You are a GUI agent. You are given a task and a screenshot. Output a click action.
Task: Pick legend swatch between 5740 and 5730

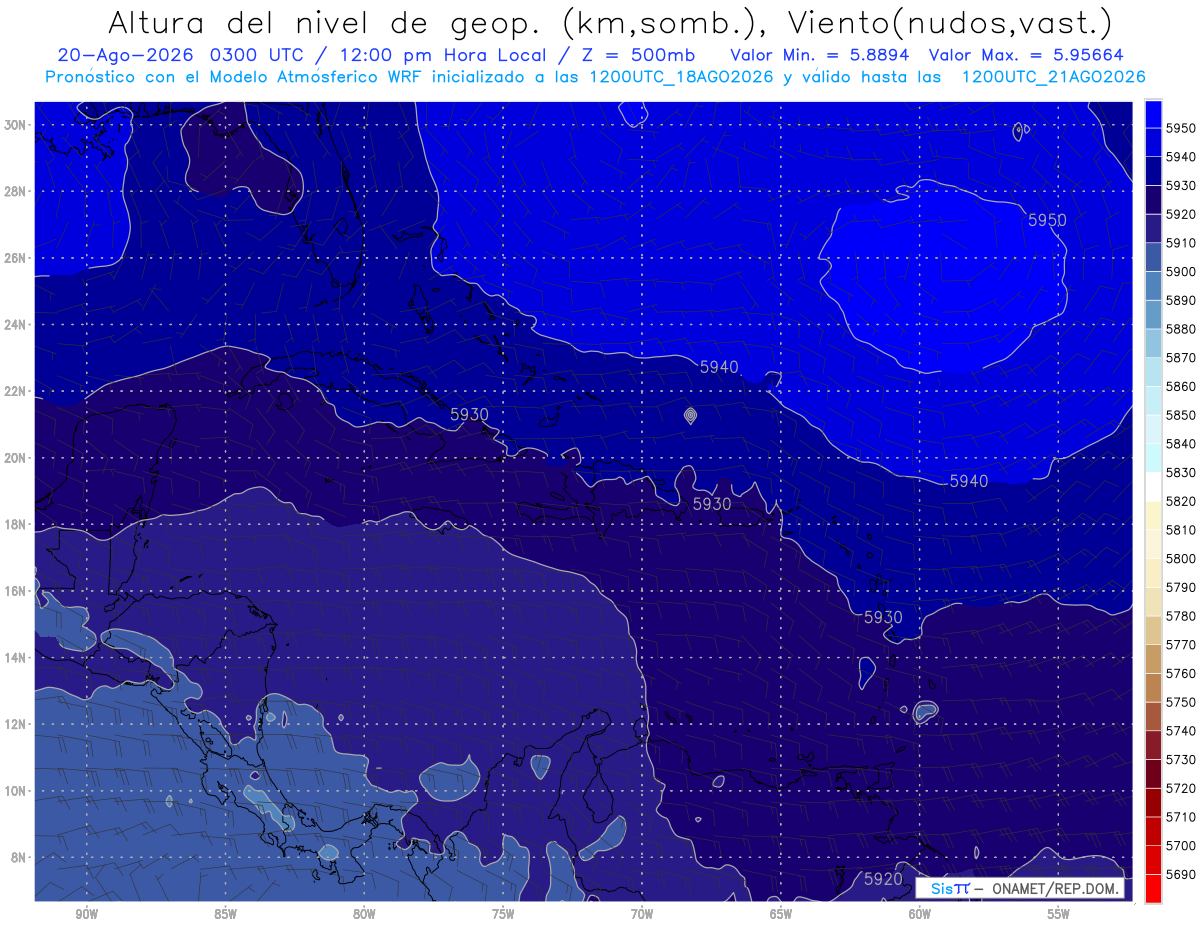[x=1153, y=745]
